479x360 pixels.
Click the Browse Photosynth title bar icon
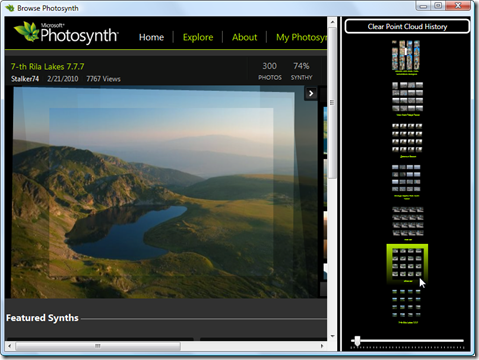click(x=10, y=8)
